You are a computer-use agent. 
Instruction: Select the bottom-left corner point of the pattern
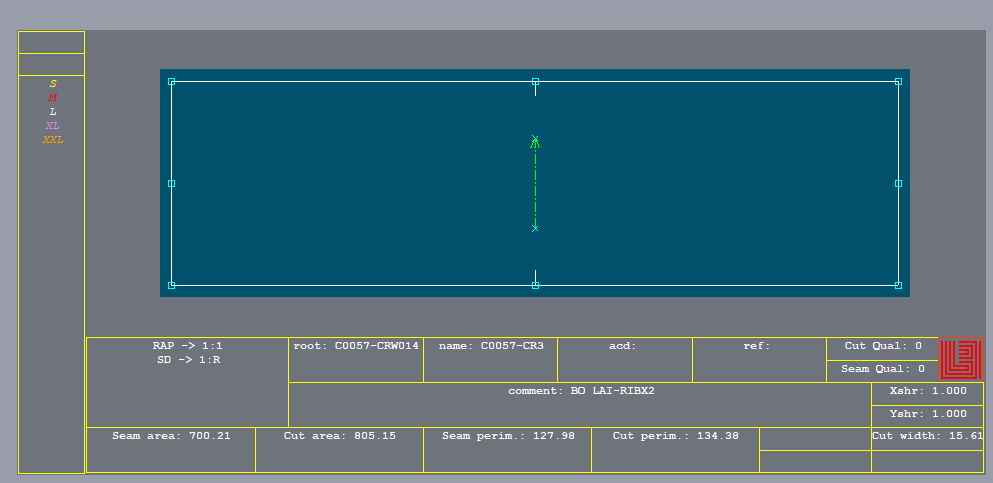(x=171, y=285)
